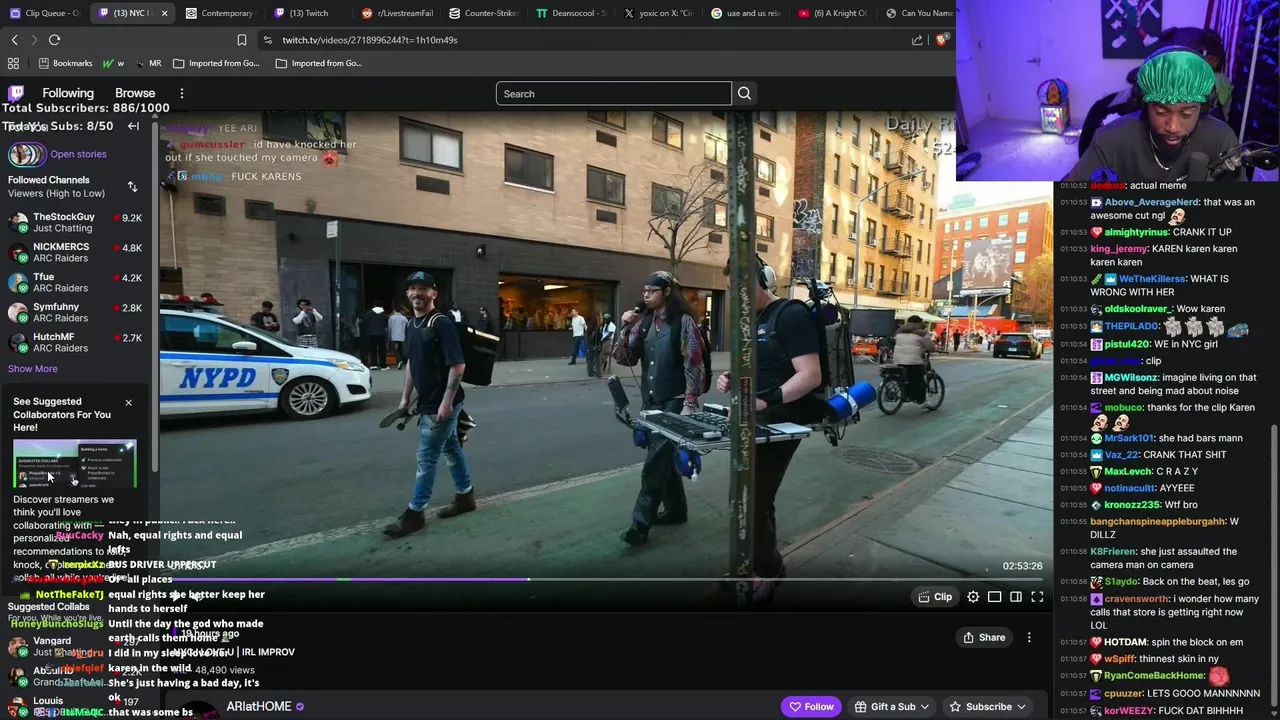This screenshot has height=720, width=1280.
Task: Open stories via the Open stories link
Action: [78, 154]
